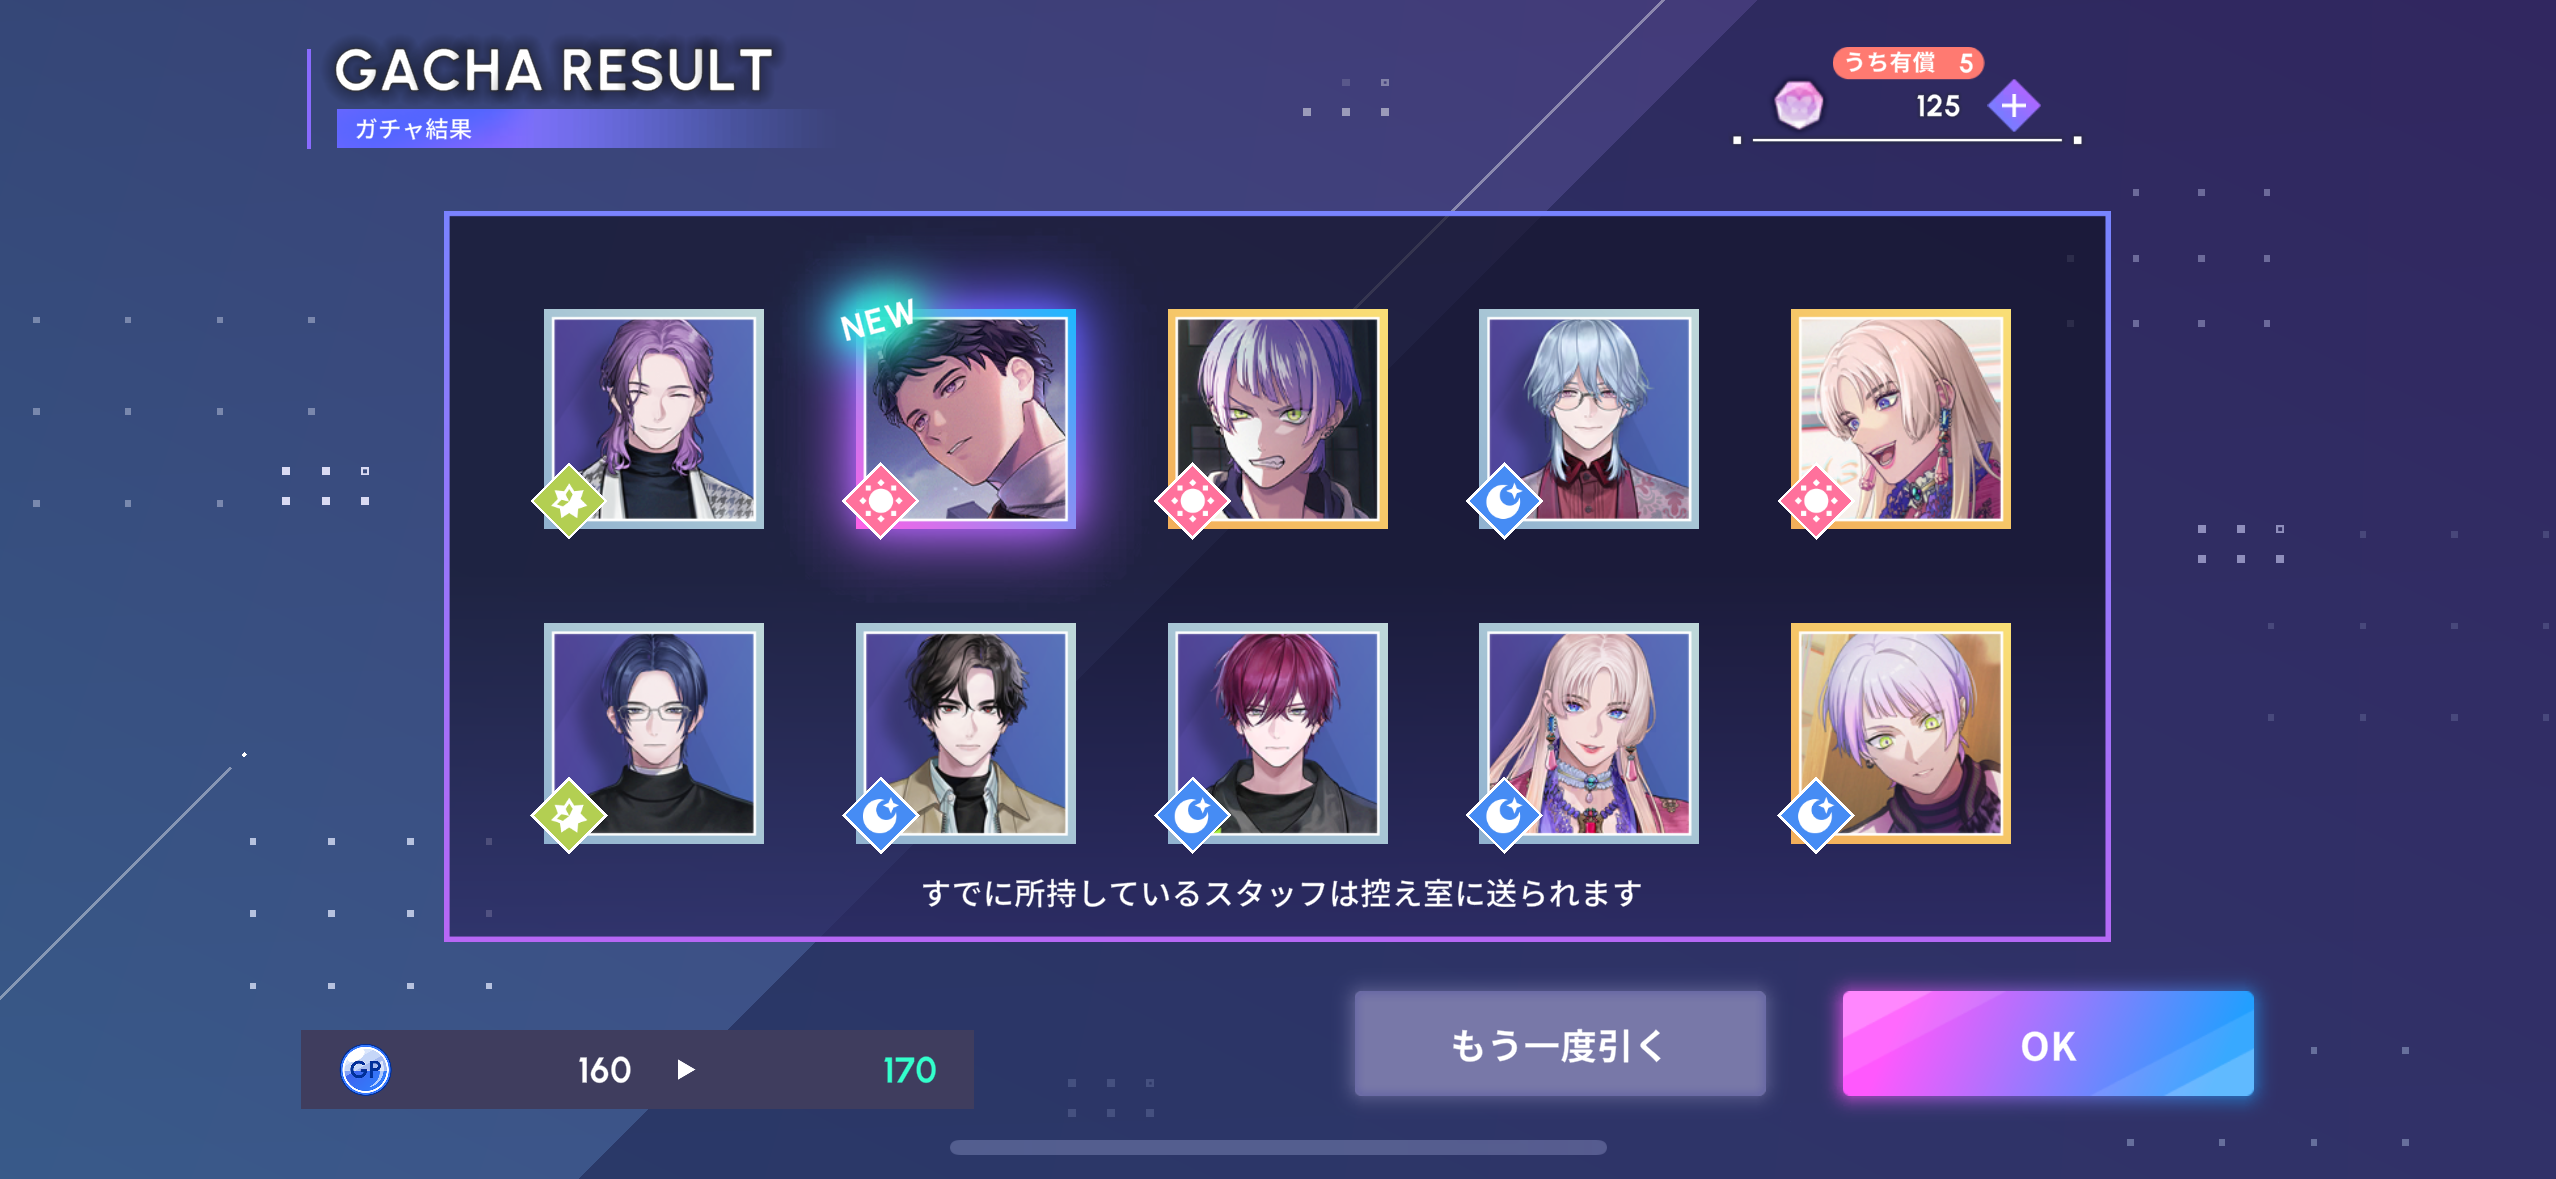Select the blonde long-haired character in bottom row

click(1589, 733)
